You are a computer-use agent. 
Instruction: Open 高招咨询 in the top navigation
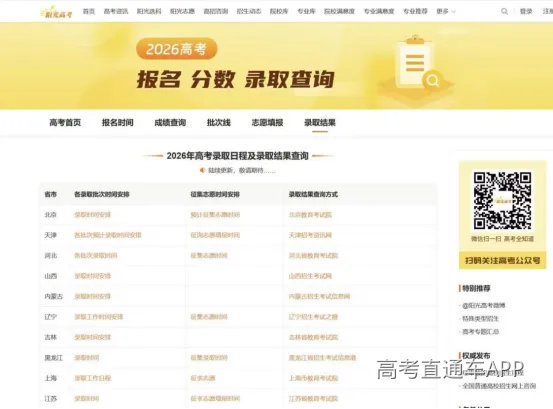[x=216, y=12]
